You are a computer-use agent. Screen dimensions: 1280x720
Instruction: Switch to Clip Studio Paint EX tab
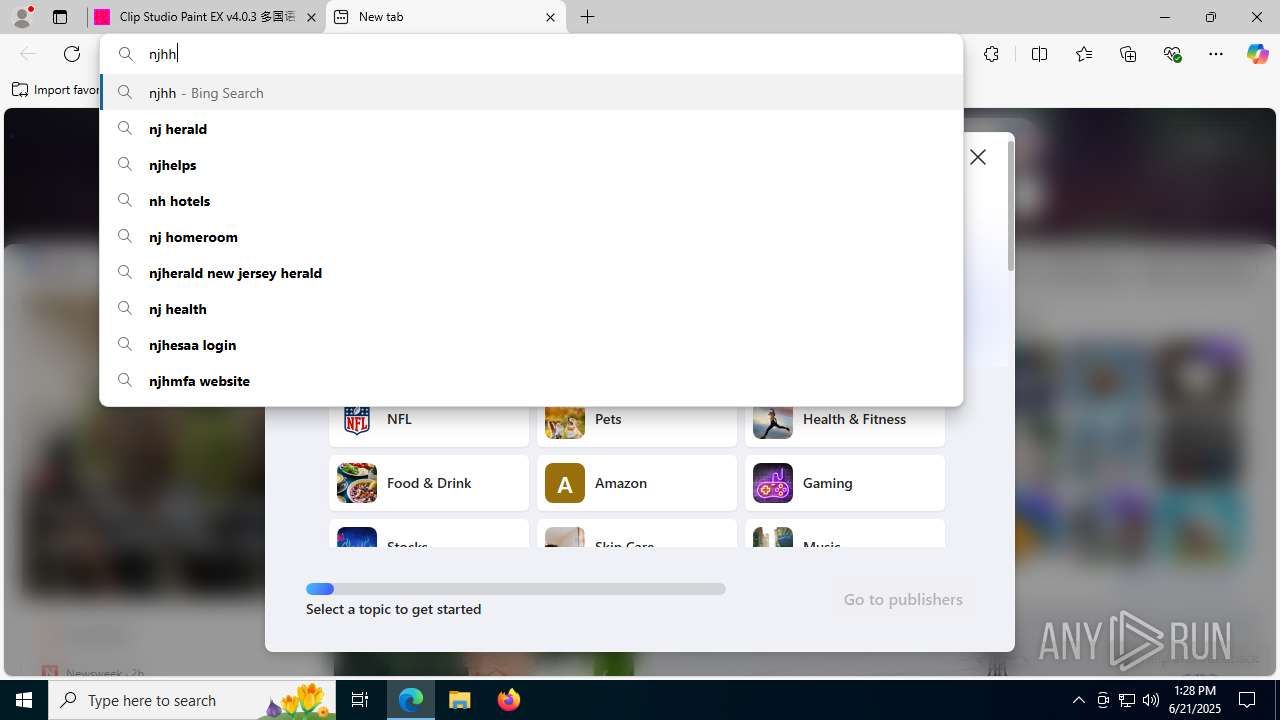[205, 17]
